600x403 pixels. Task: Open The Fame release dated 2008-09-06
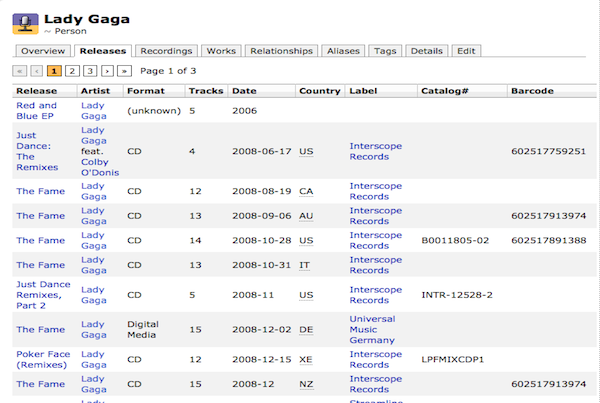41,216
